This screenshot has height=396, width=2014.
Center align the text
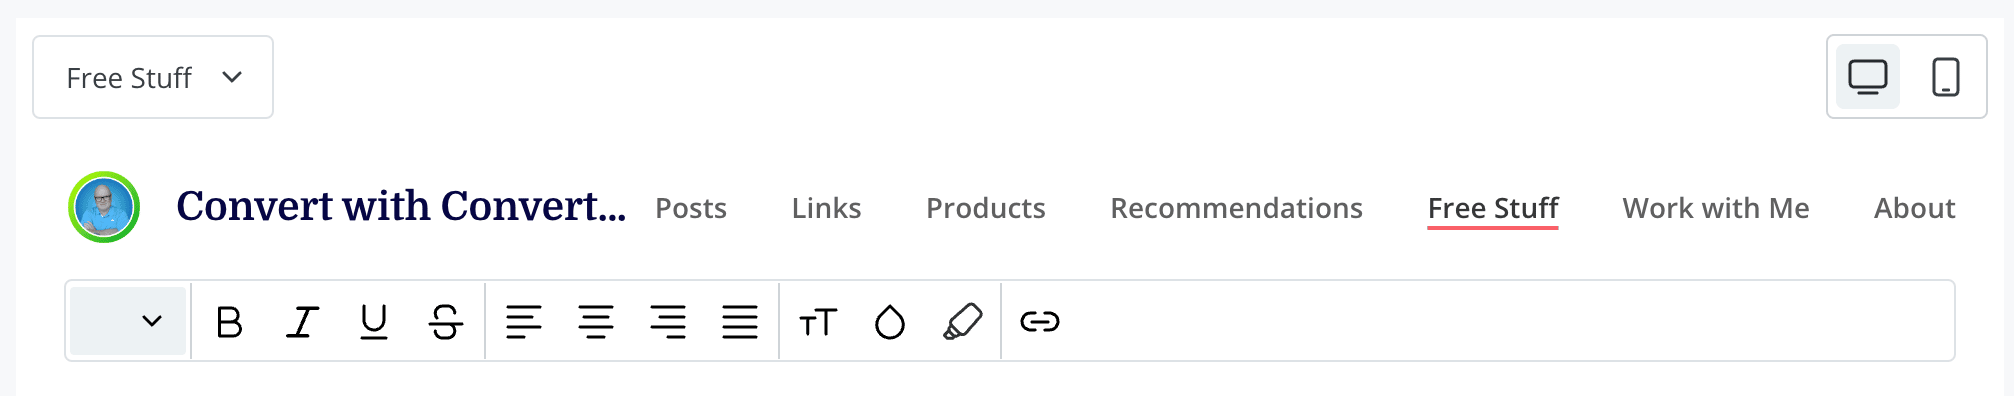tap(595, 322)
